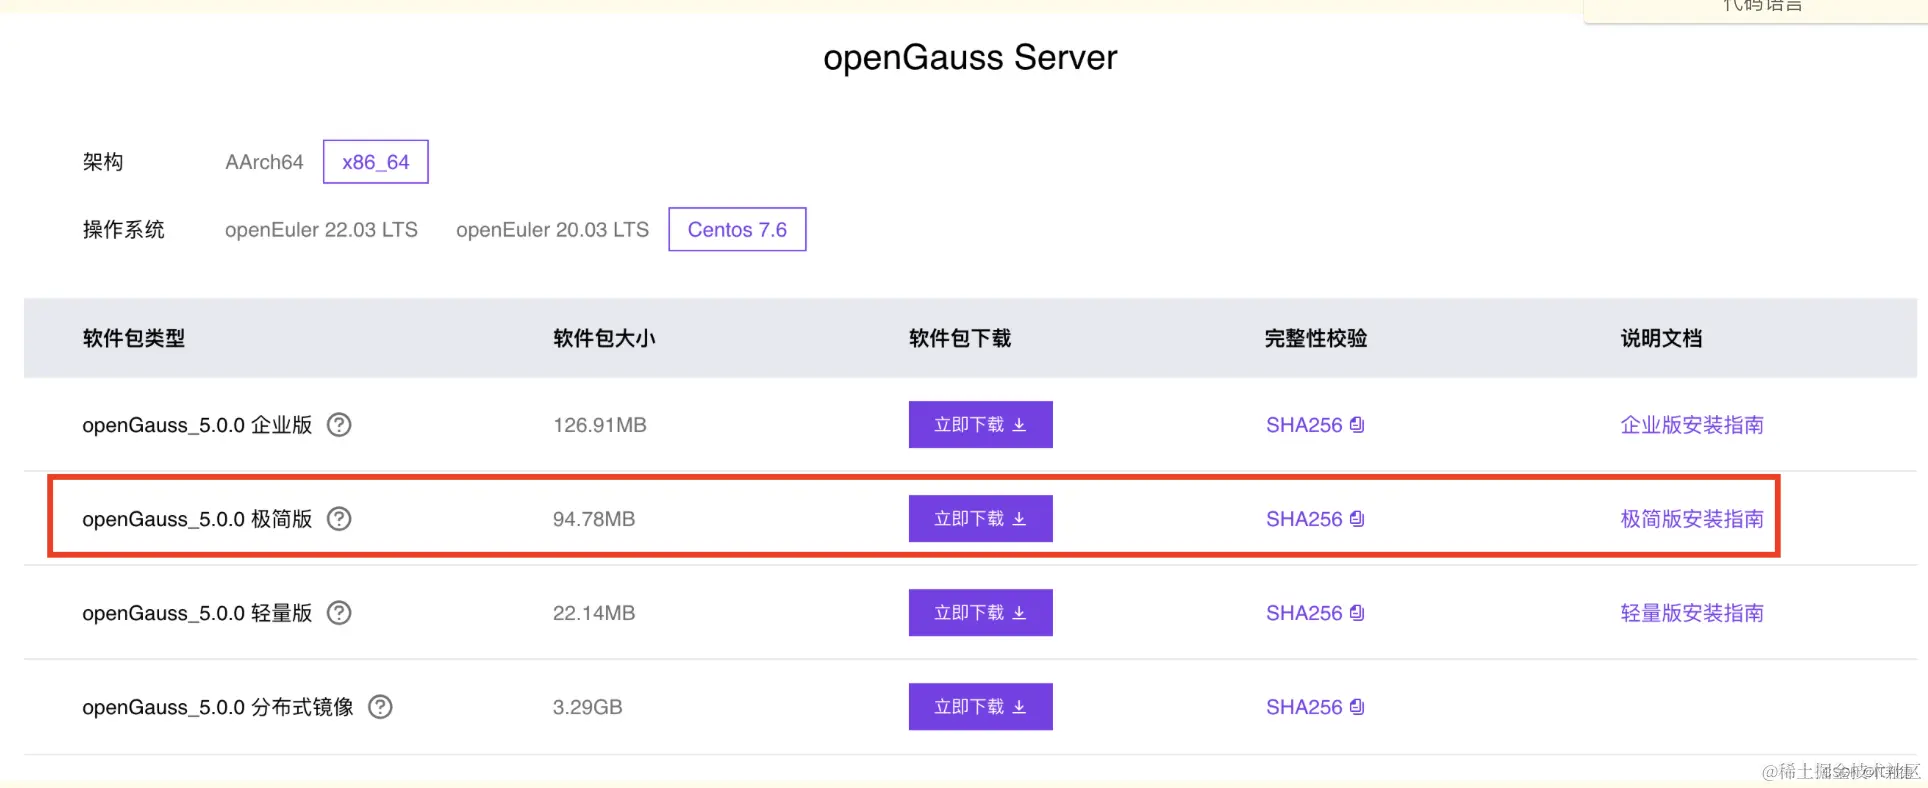
Task: Click the 软件包类型 column header
Action: [x=134, y=338]
